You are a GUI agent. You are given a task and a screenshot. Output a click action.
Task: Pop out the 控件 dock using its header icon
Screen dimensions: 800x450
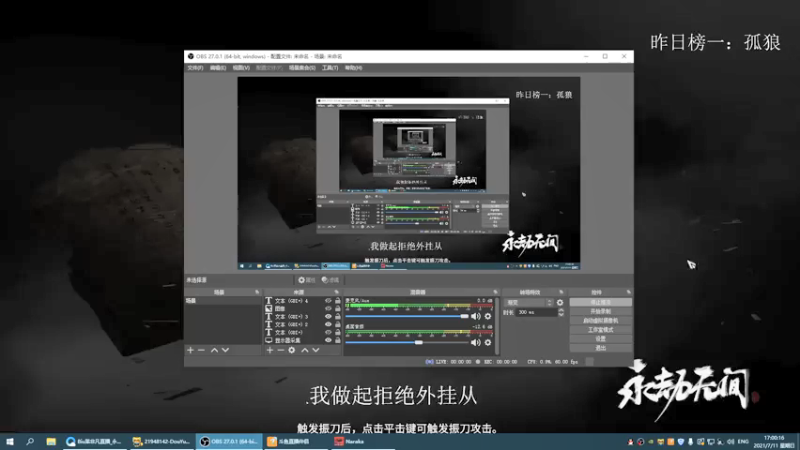pyautogui.click(x=628, y=292)
